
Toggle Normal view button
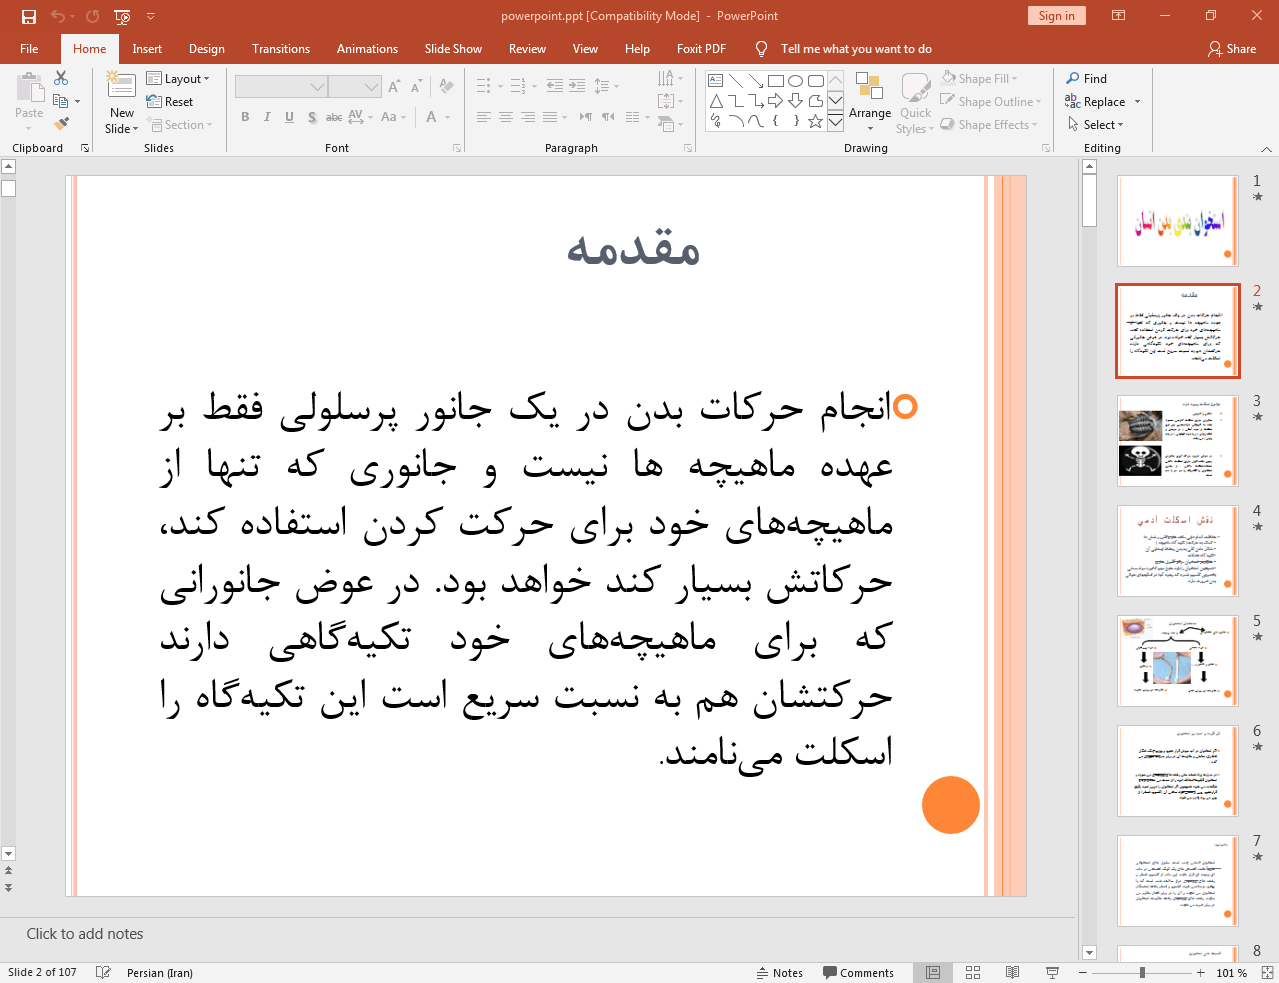pyautogui.click(x=933, y=973)
